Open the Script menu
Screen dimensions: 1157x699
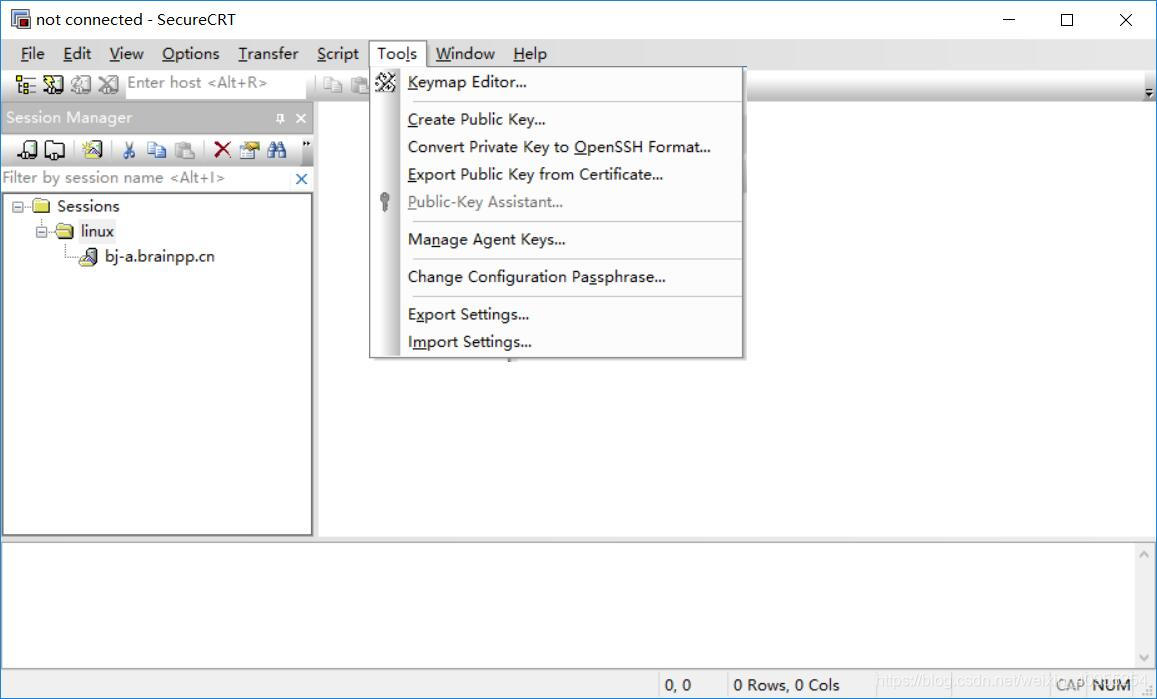pos(337,54)
